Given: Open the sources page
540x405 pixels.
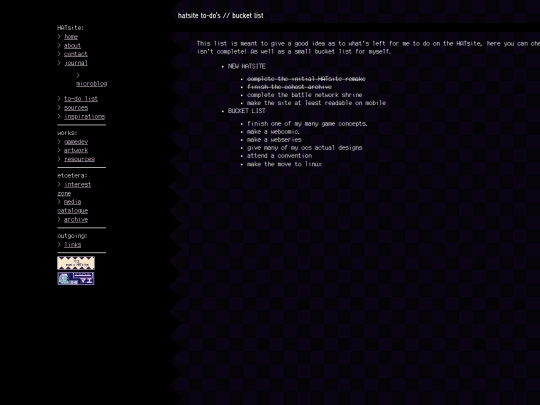Looking at the screenshot, I should click(76, 108).
